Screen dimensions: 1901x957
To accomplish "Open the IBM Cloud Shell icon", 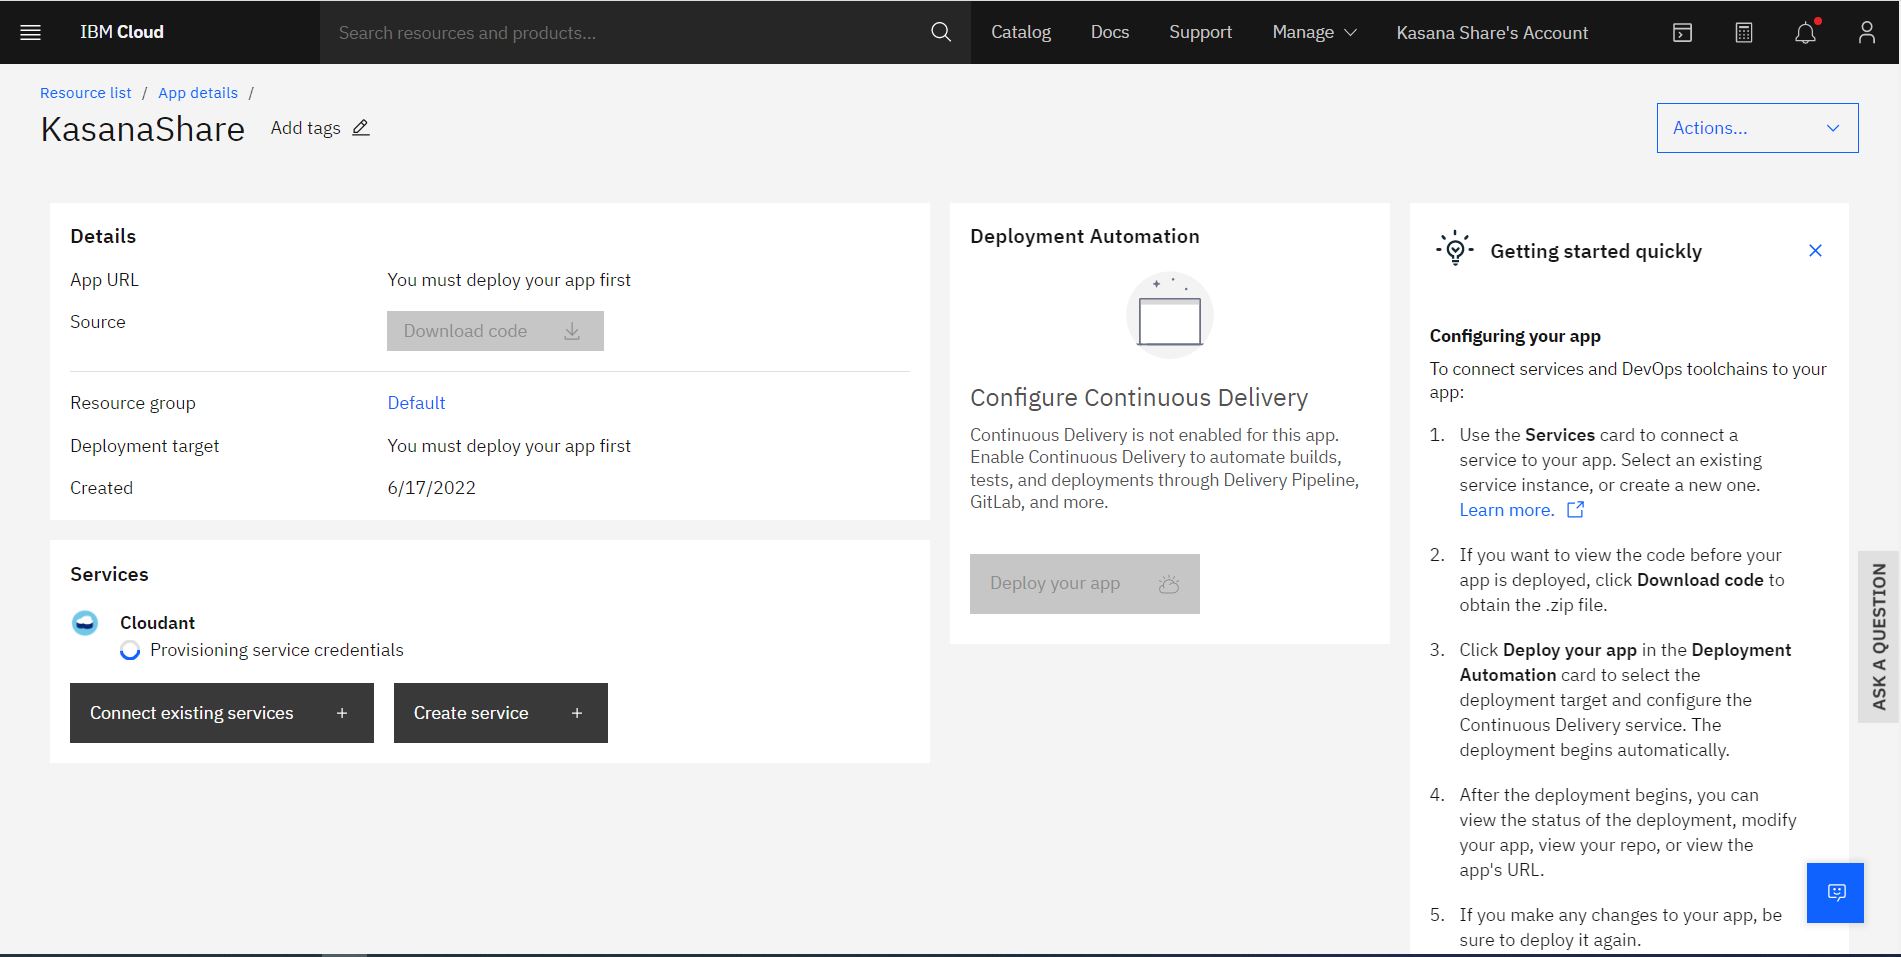I will coord(1683,33).
